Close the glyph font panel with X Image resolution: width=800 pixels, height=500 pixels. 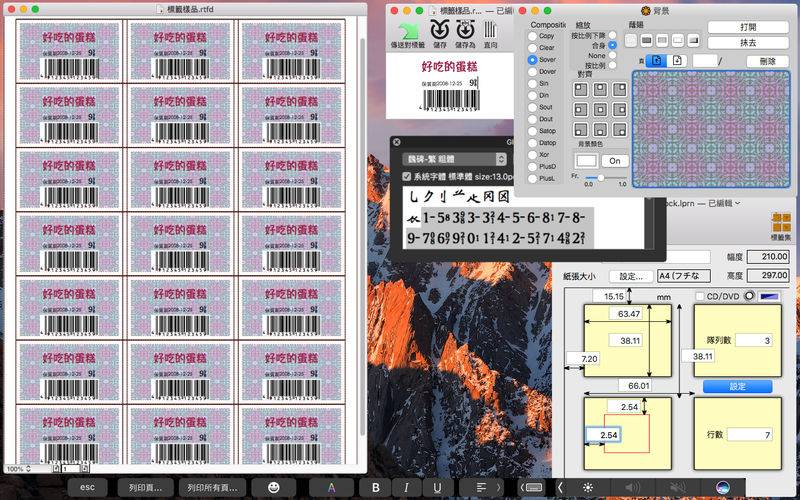coord(397,142)
